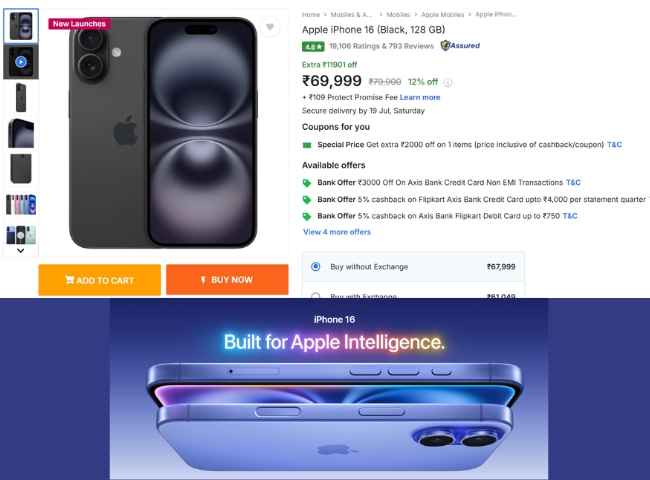Select Buy with Exchange radio button
This screenshot has width=650, height=480.
click(315, 296)
